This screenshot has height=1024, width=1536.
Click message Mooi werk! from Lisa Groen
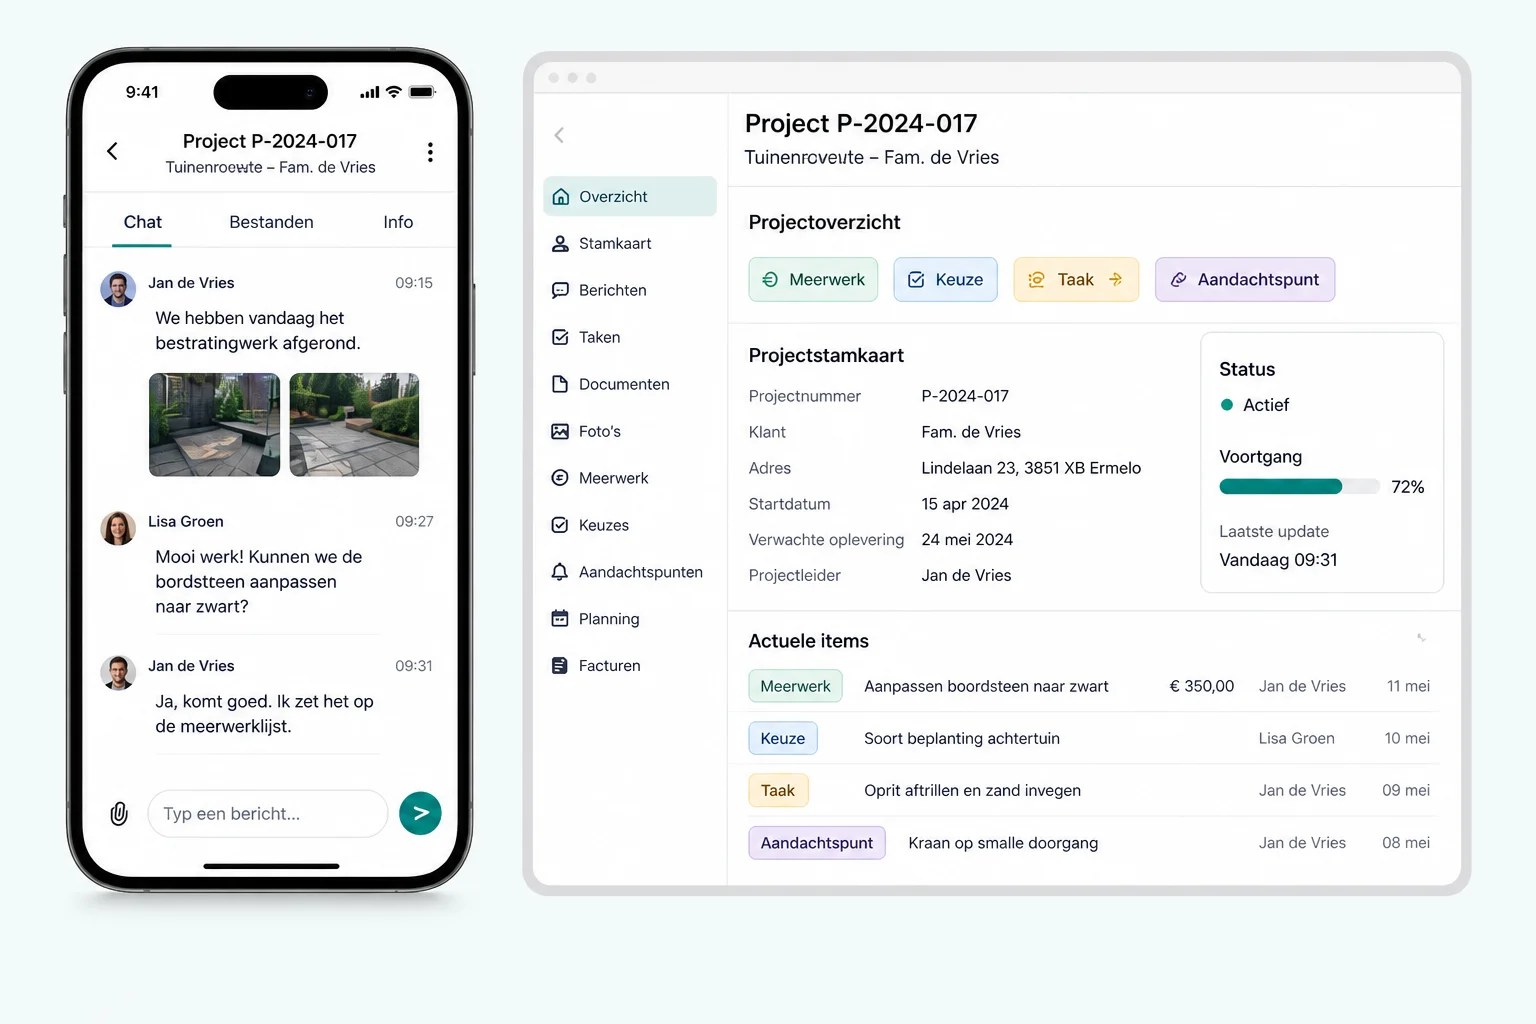[258, 582]
